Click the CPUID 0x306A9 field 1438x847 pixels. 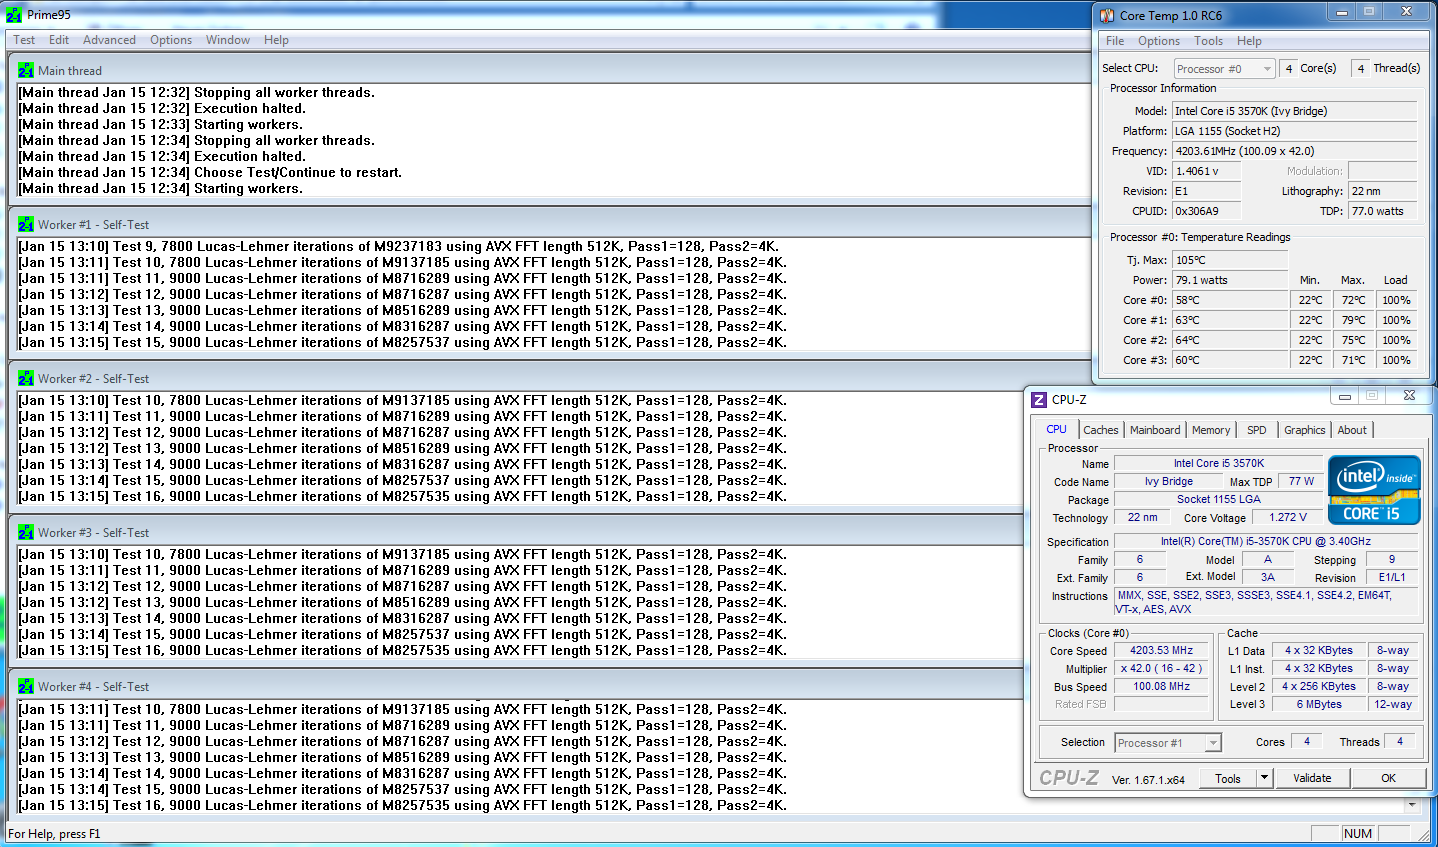[x=1207, y=211]
